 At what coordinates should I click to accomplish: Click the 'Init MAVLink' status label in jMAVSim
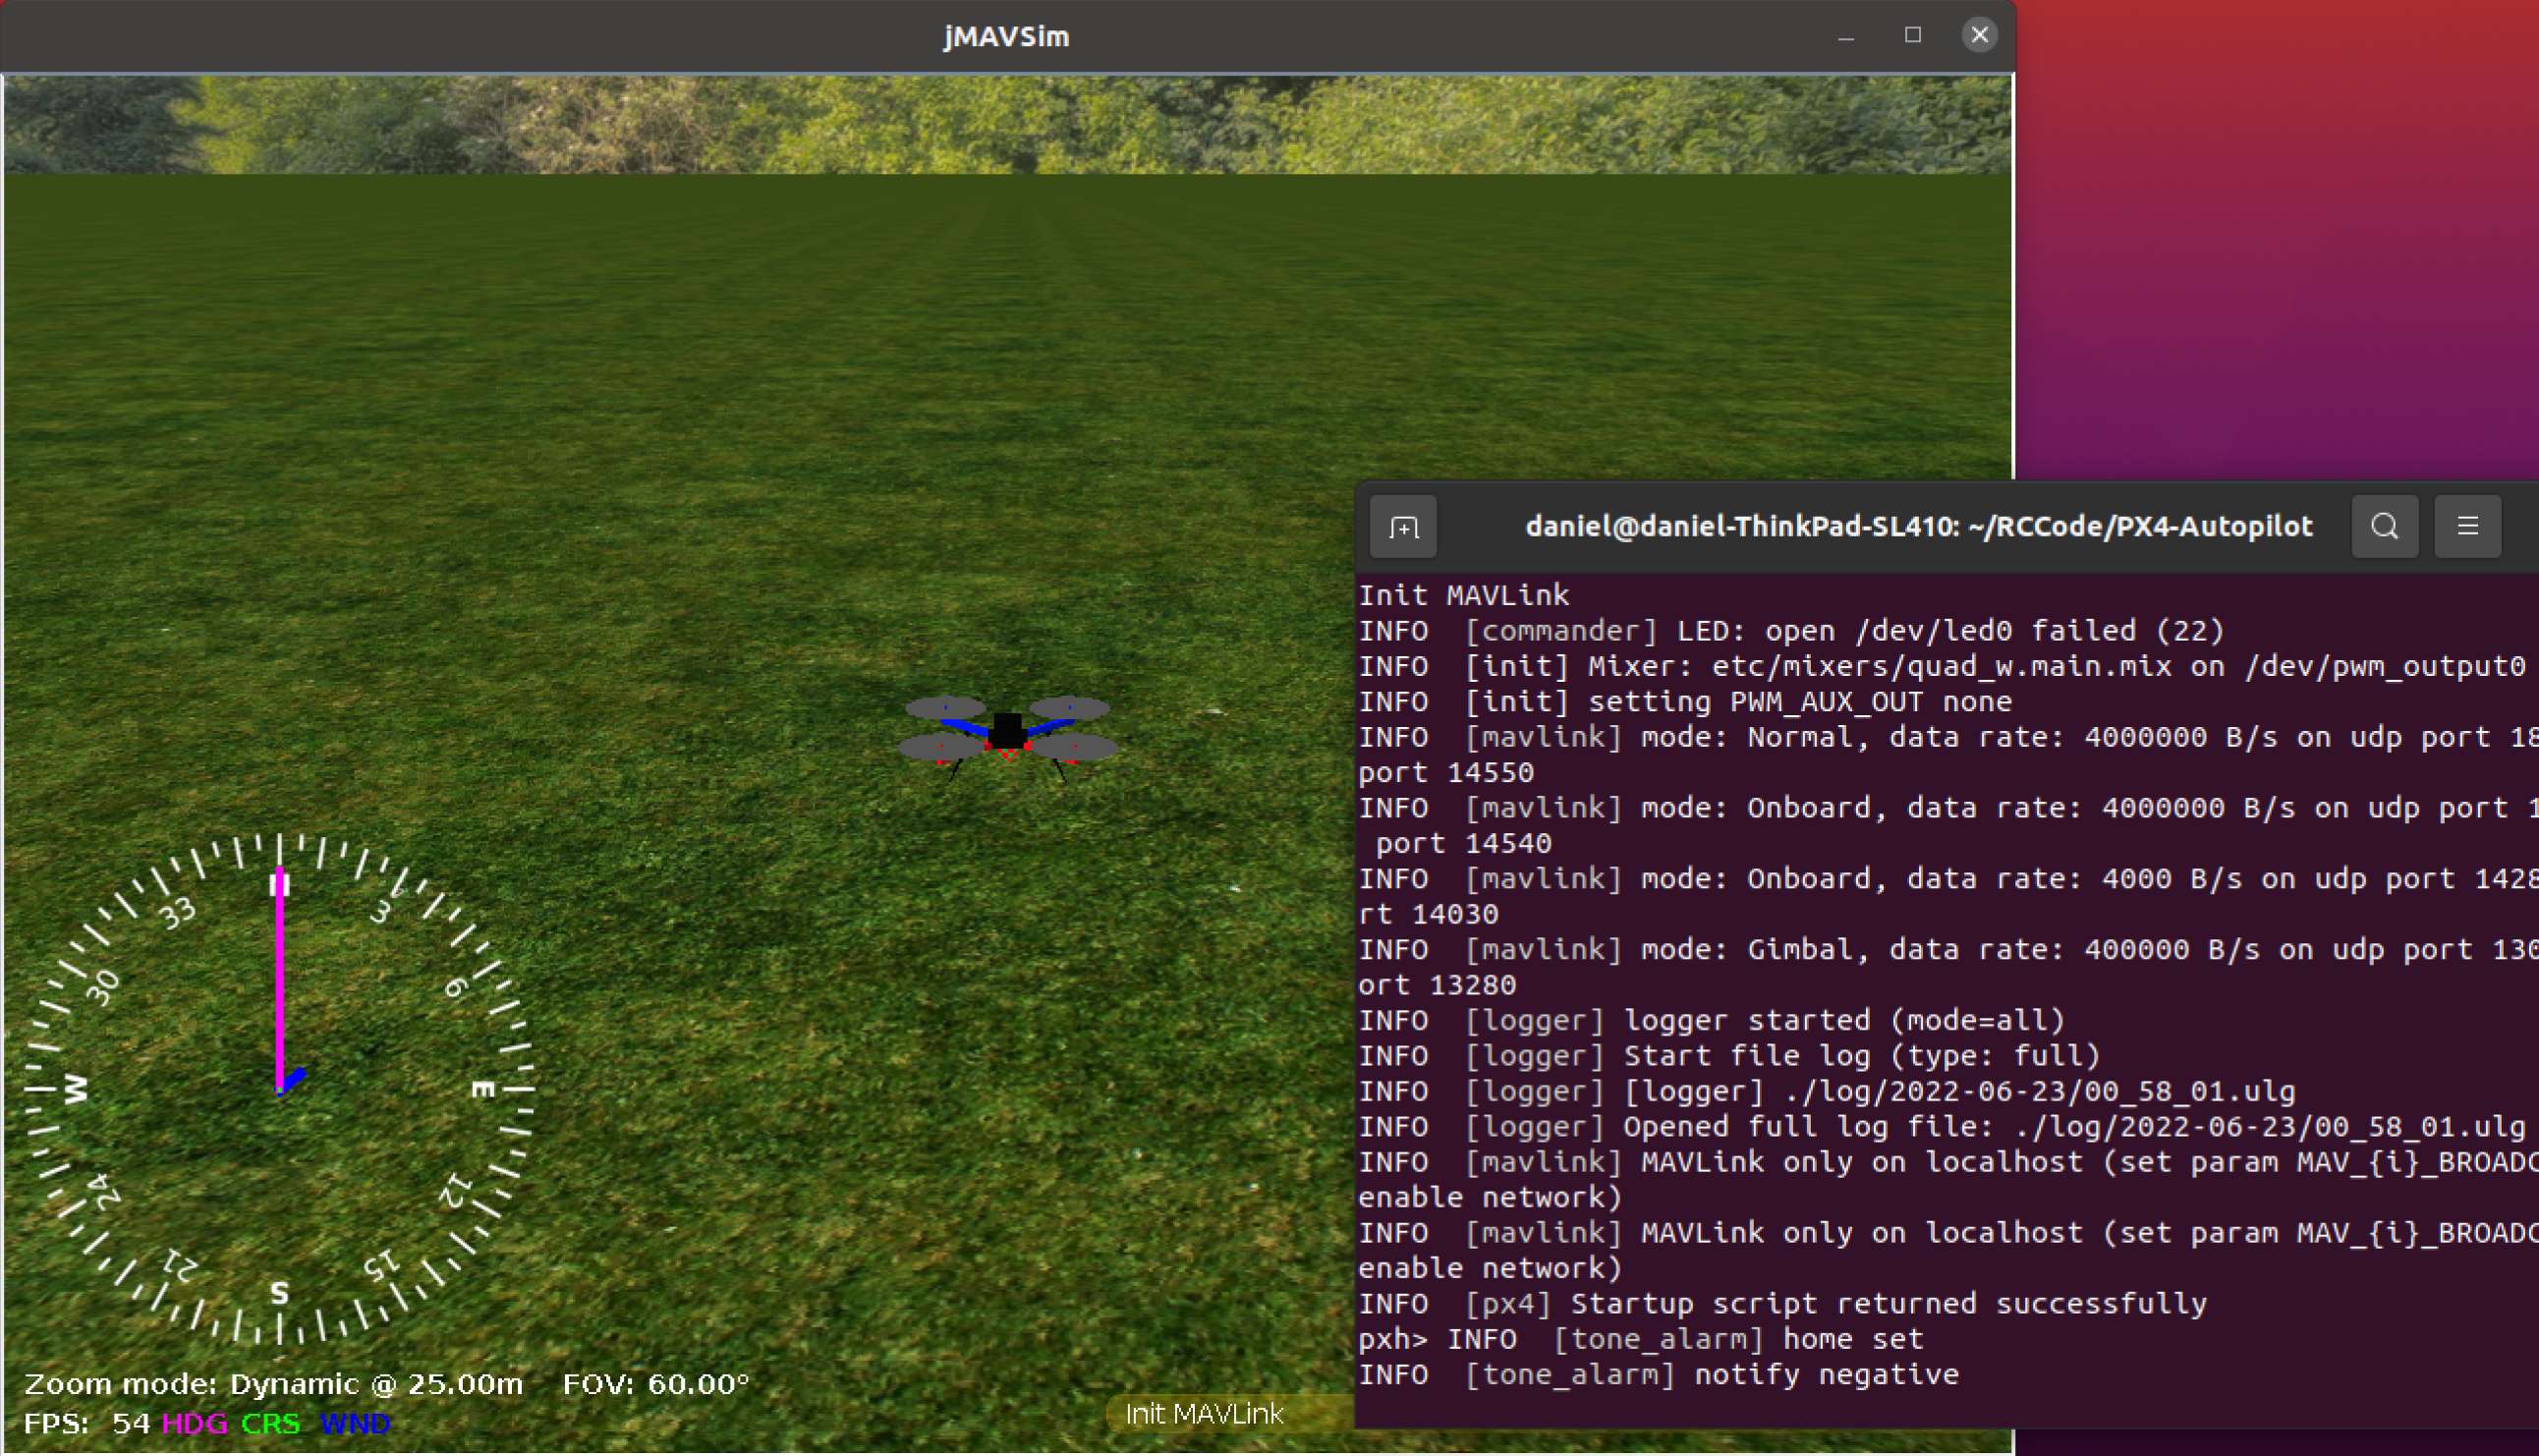click(1204, 1414)
